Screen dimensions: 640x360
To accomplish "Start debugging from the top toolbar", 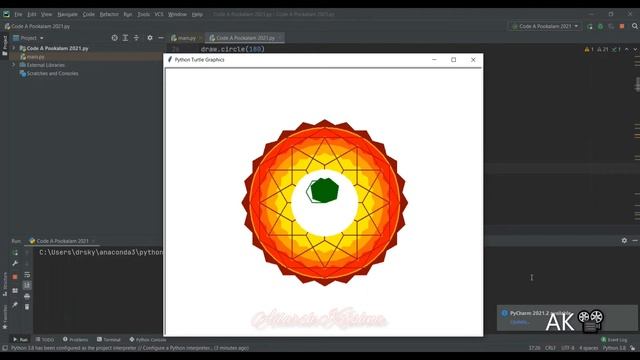I will click(x=600, y=26).
